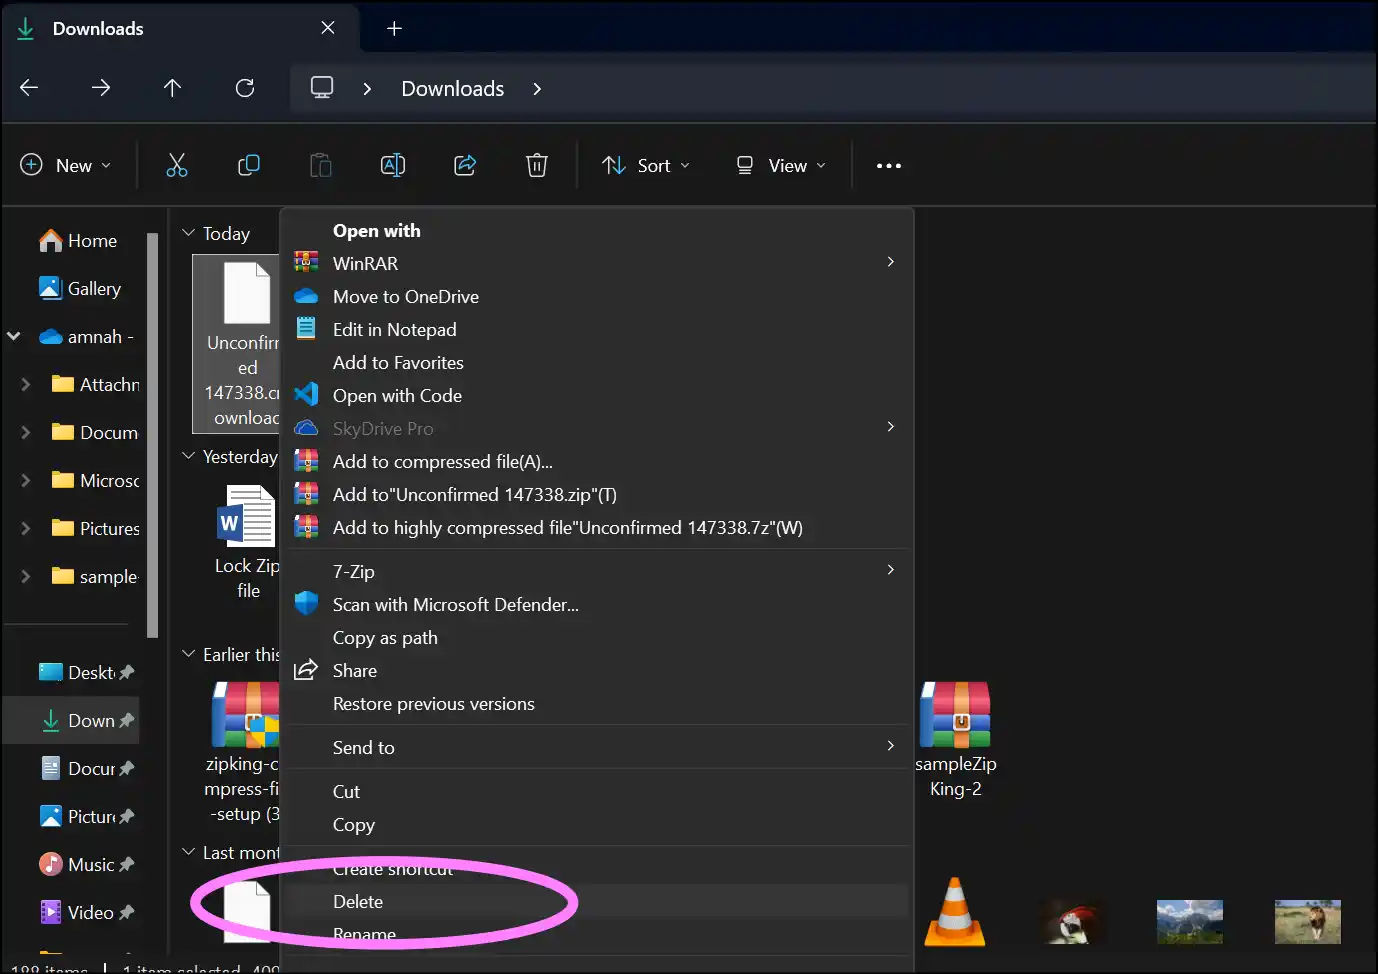This screenshot has height=974, width=1378.
Task: Click the Delete trash toolbar icon
Action: click(x=537, y=165)
